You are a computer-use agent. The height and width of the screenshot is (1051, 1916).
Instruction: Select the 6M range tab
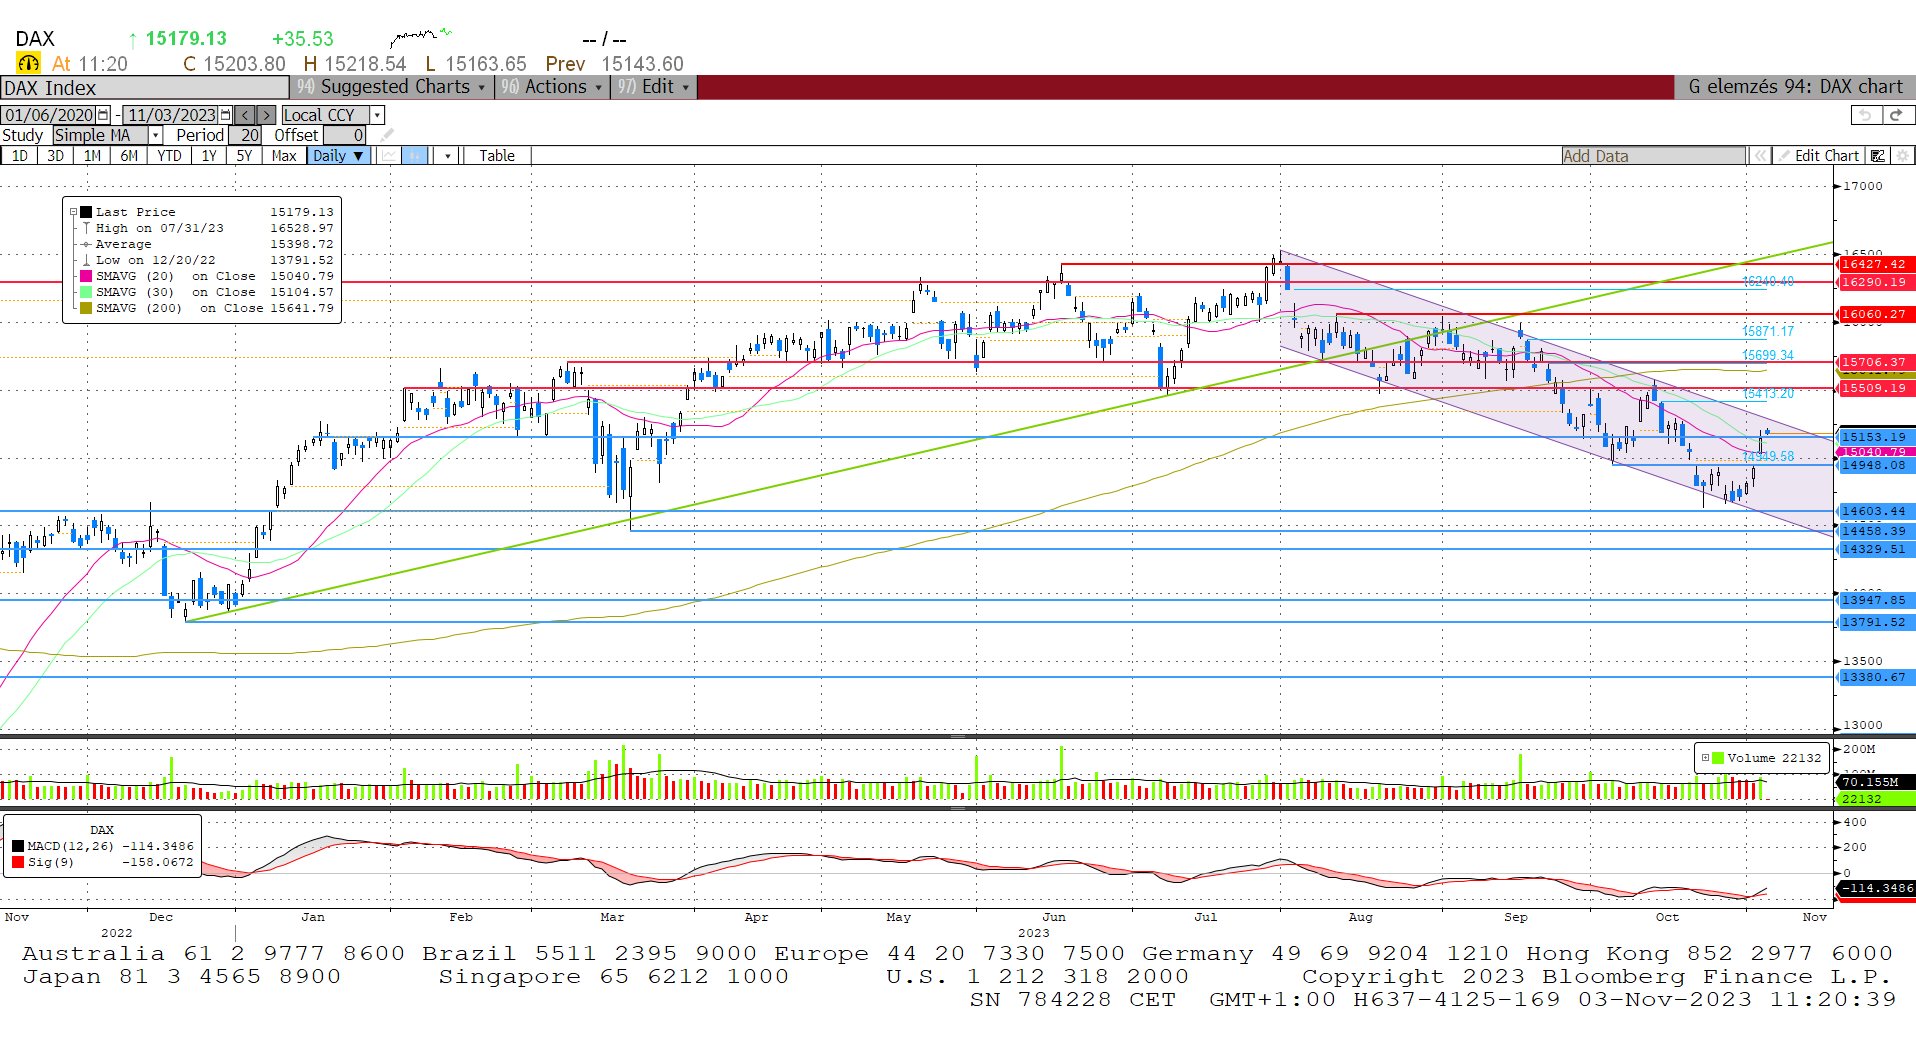129,155
